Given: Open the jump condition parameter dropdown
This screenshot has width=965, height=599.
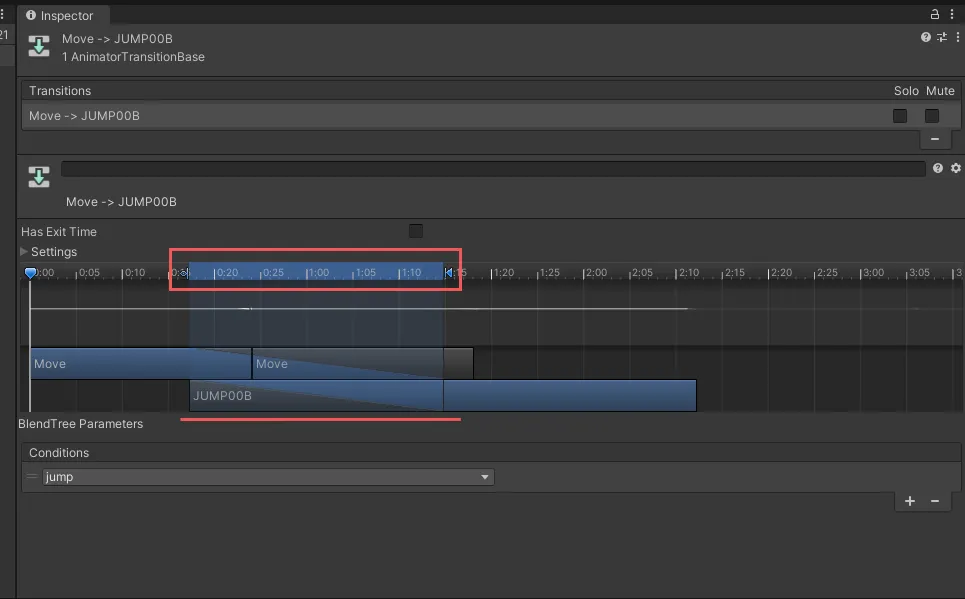Looking at the screenshot, I should coord(268,477).
